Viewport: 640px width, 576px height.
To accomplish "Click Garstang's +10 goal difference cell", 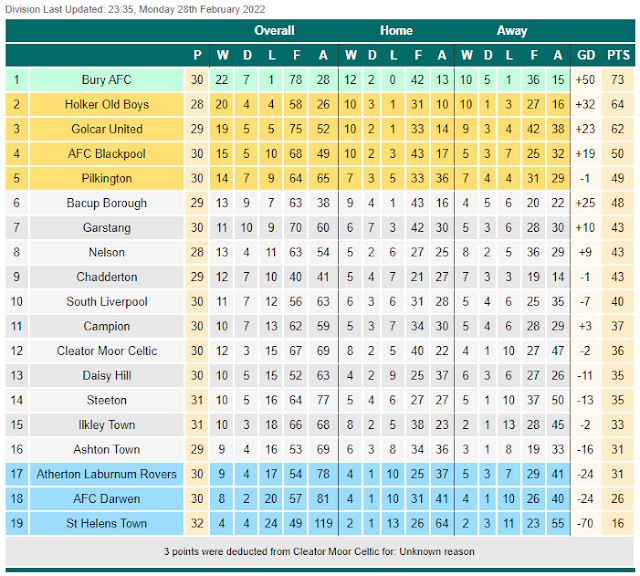I will [585, 228].
